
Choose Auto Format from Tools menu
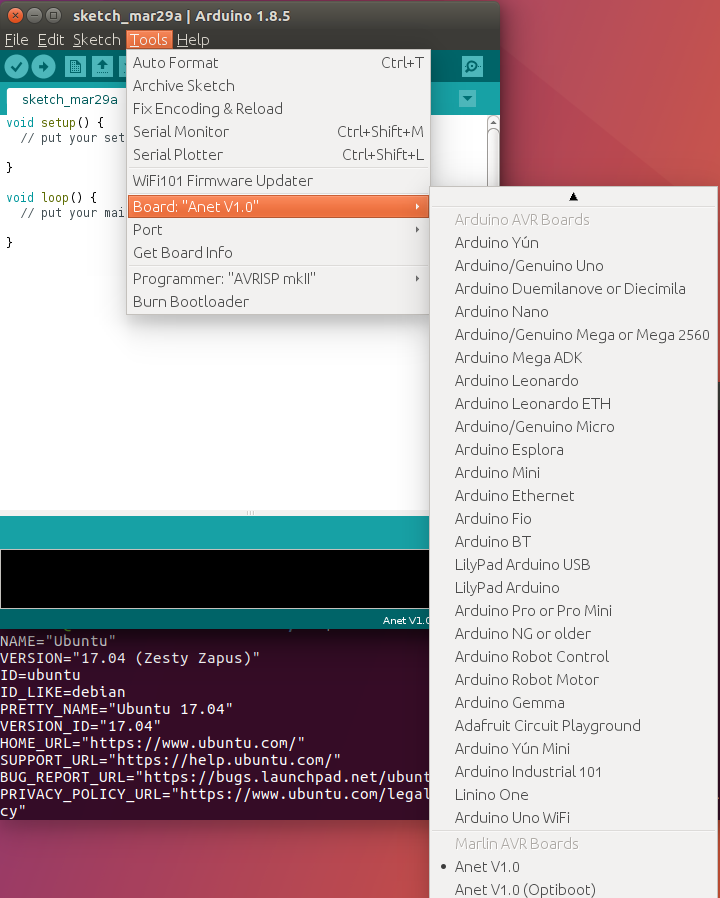pos(278,62)
